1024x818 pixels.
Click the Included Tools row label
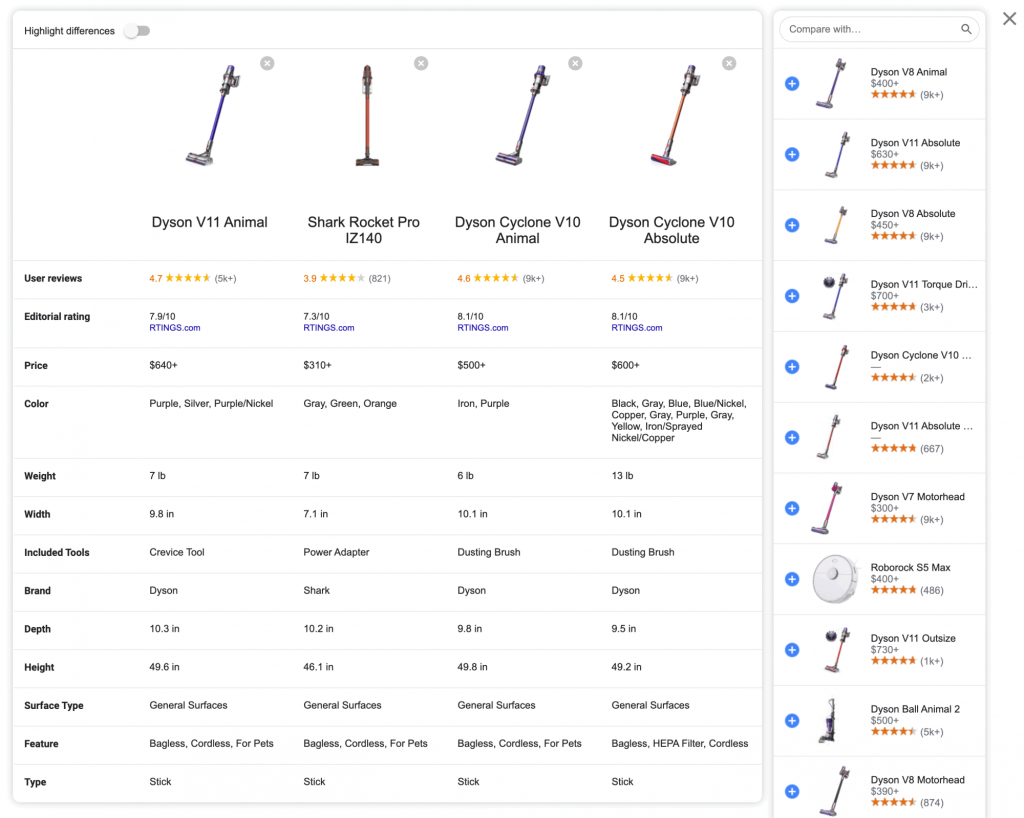pyautogui.click(x=57, y=552)
